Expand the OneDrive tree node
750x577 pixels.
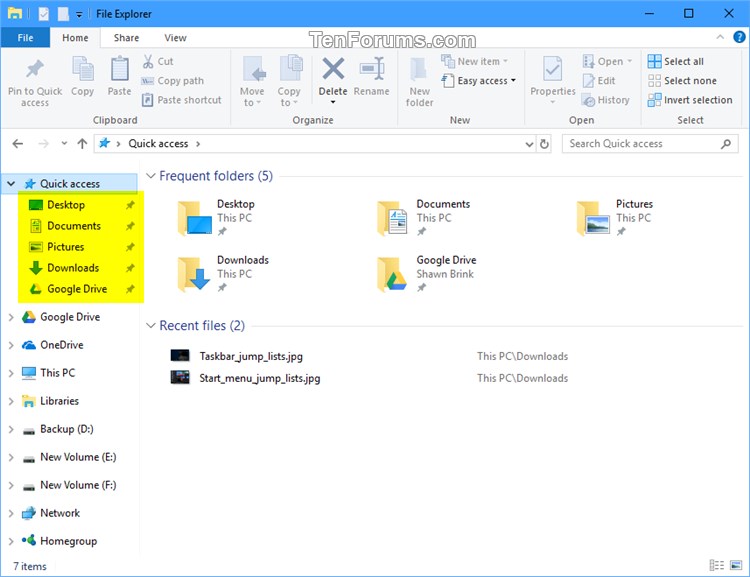[x=11, y=345]
